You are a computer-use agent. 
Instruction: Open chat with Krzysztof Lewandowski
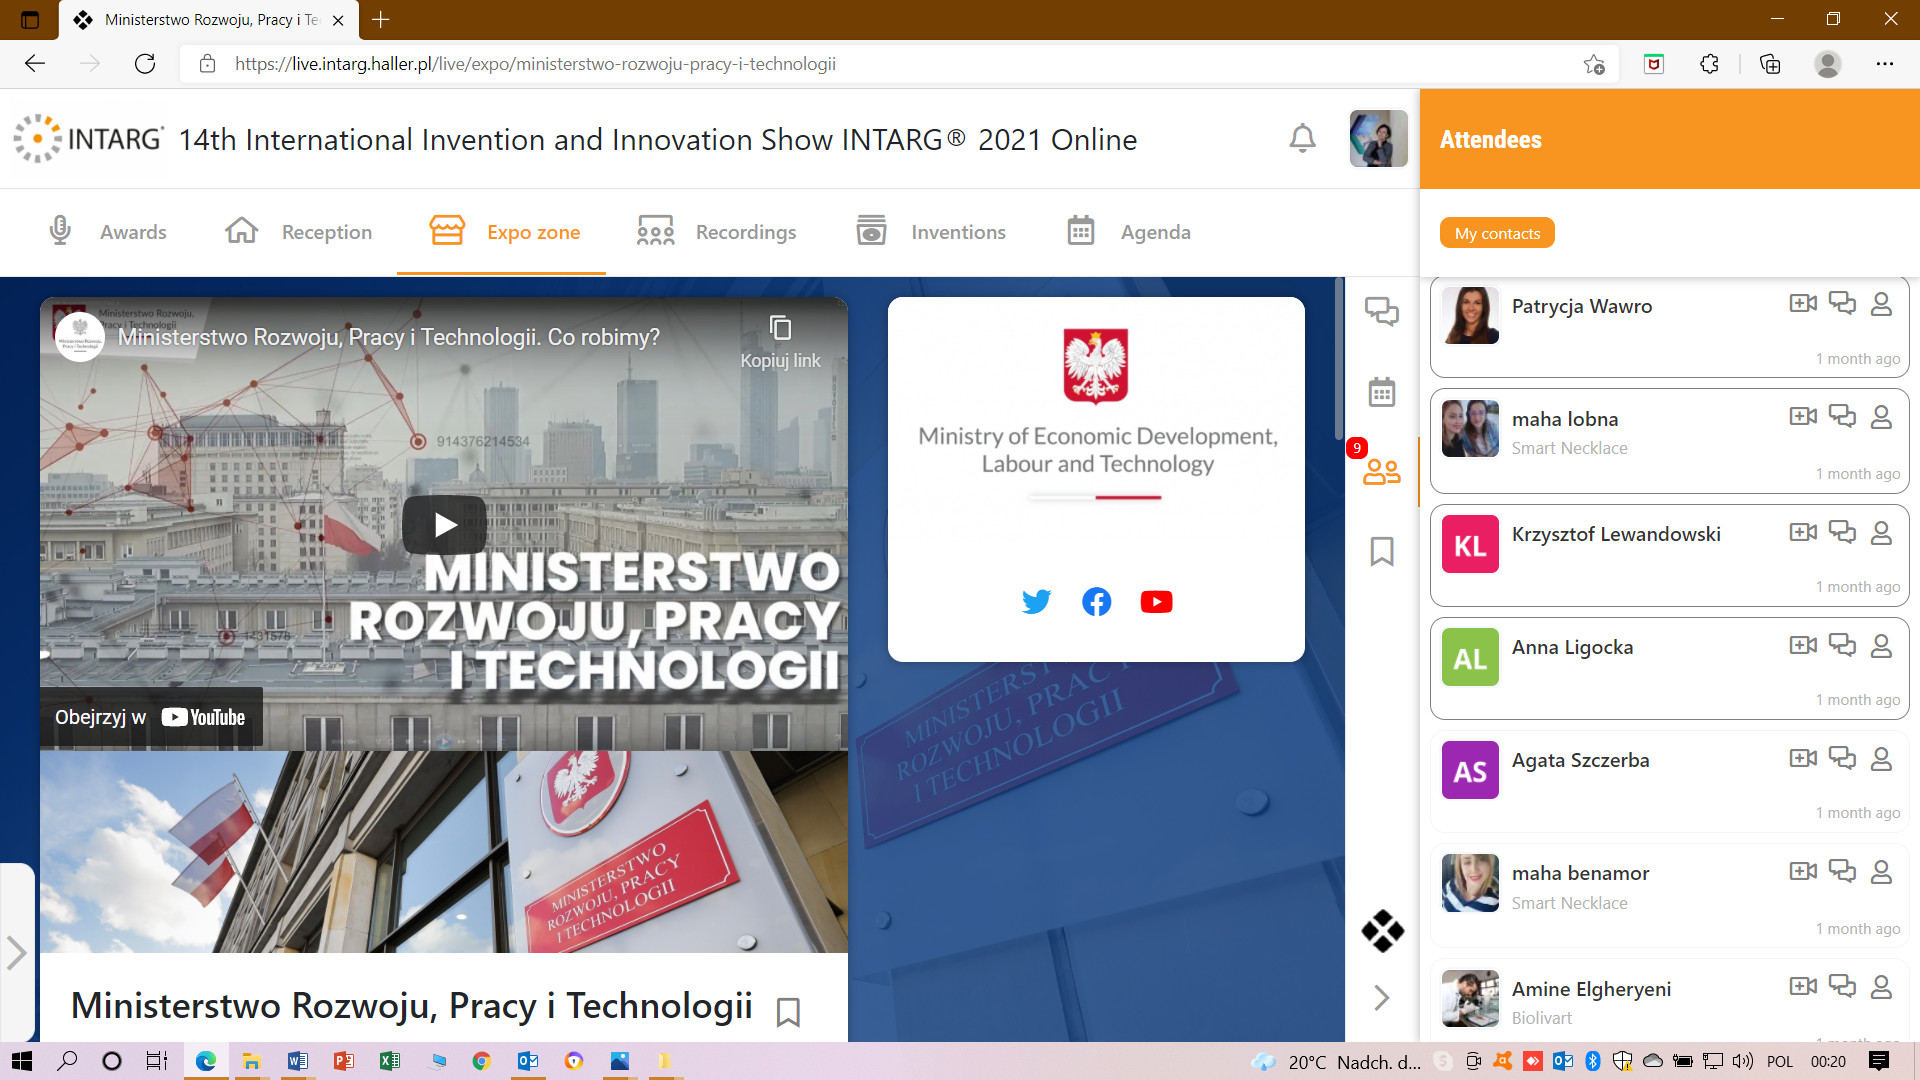click(1842, 531)
